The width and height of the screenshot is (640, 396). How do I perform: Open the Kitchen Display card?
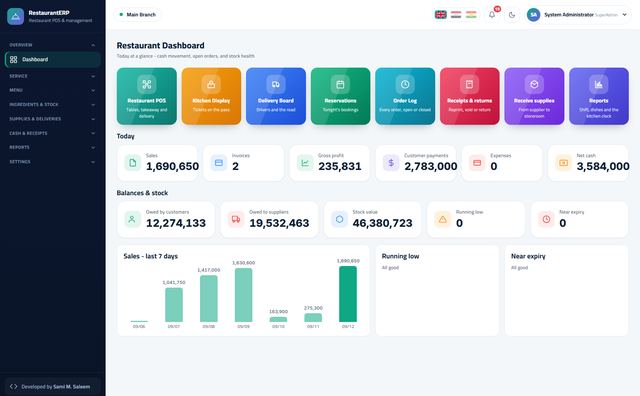[211, 96]
